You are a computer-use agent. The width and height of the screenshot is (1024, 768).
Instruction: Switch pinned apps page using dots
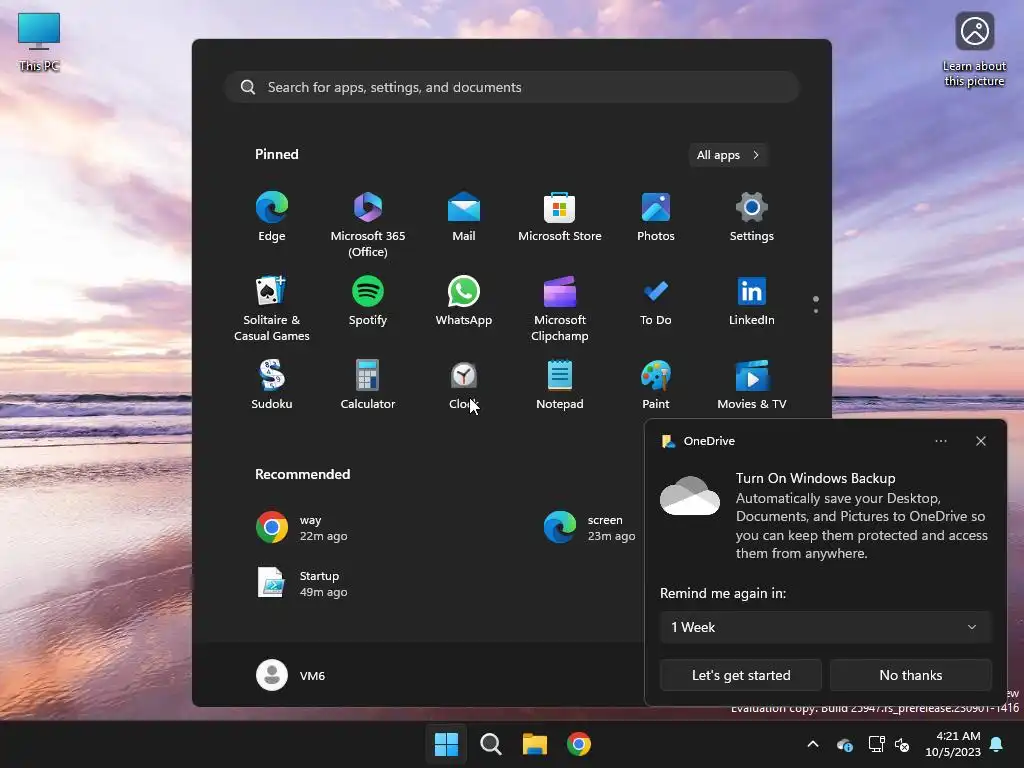[816, 304]
